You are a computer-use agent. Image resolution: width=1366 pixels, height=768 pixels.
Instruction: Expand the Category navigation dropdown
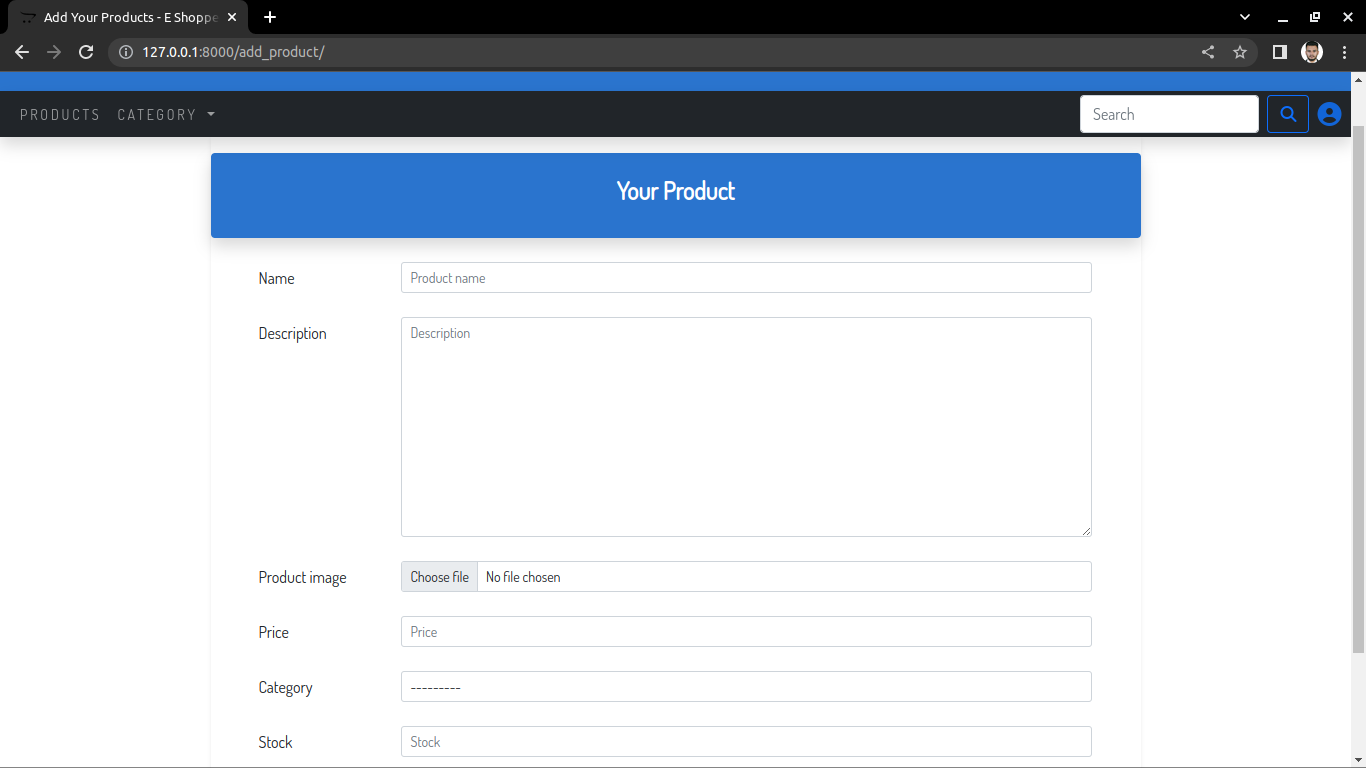tap(166, 114)
